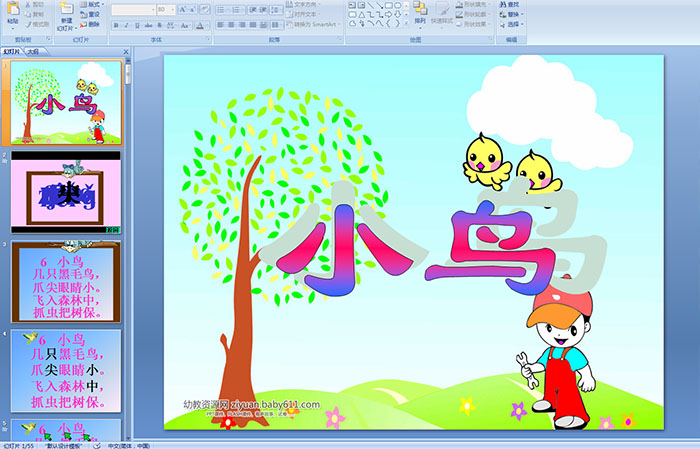Toggle Bold formatting
Screen dimensions: 700x449
pos(114,24)
